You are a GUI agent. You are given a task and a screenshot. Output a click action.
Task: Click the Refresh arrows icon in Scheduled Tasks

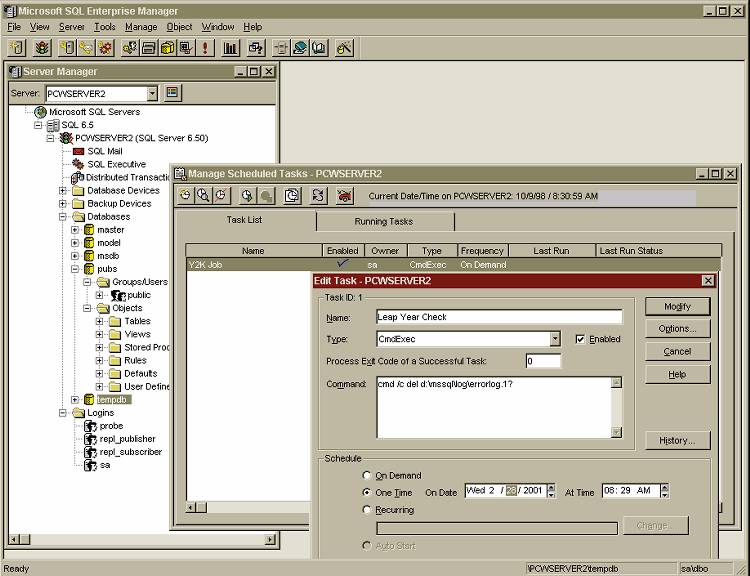click(x=319, y=196)
